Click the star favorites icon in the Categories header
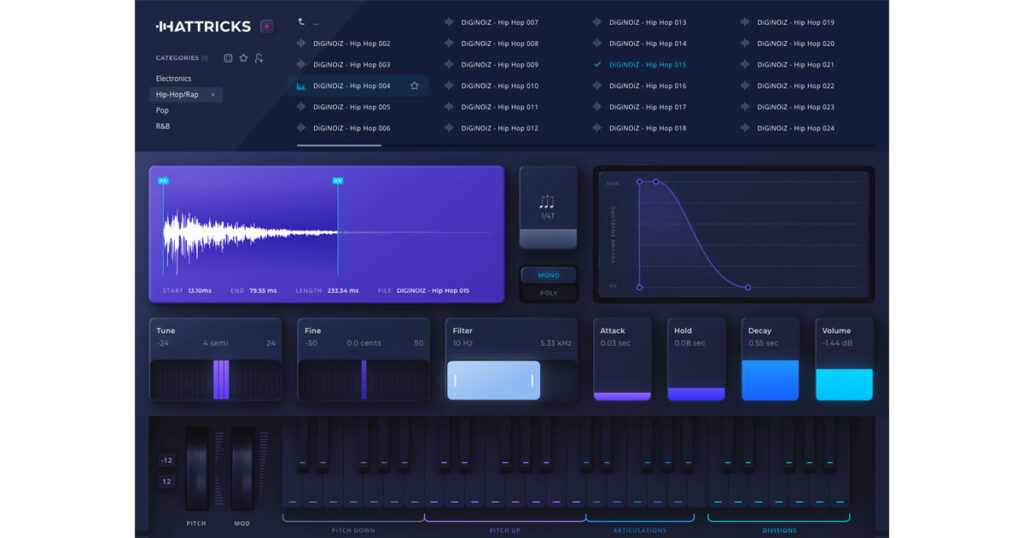 click(243, 58)
